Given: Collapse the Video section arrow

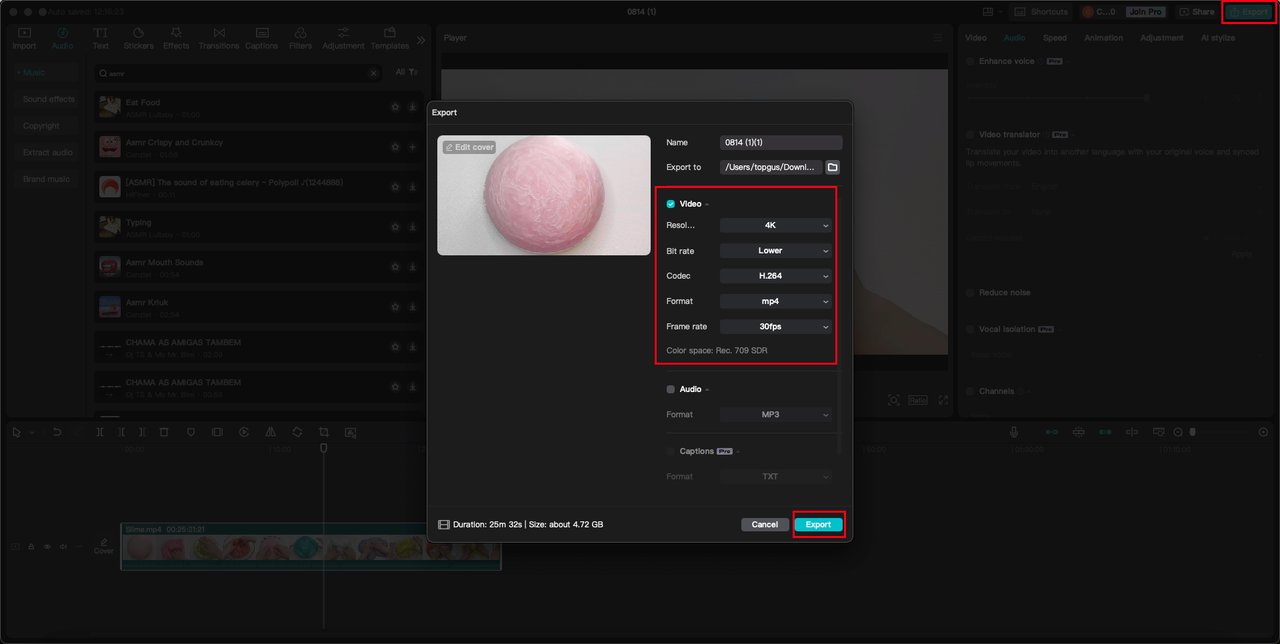Looking at the screenshot, I should pyautogui.click(x=707, y=204).
